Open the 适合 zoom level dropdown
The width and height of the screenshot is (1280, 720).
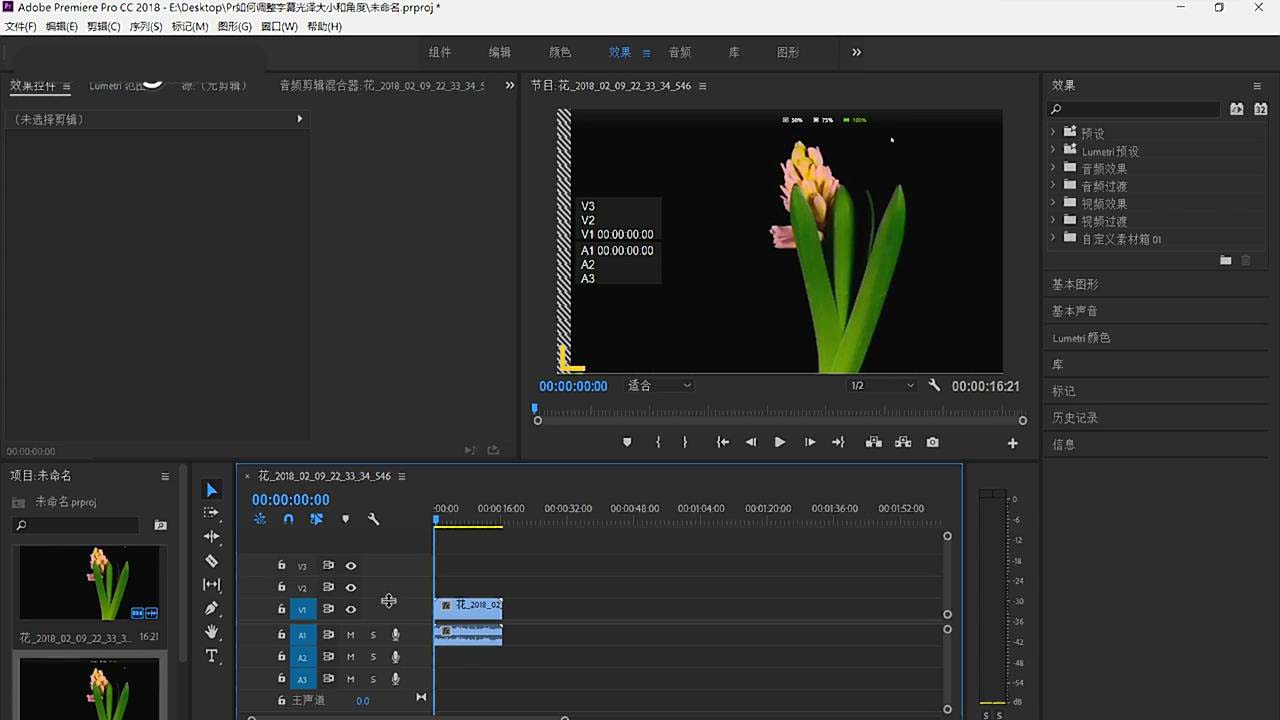659,385
